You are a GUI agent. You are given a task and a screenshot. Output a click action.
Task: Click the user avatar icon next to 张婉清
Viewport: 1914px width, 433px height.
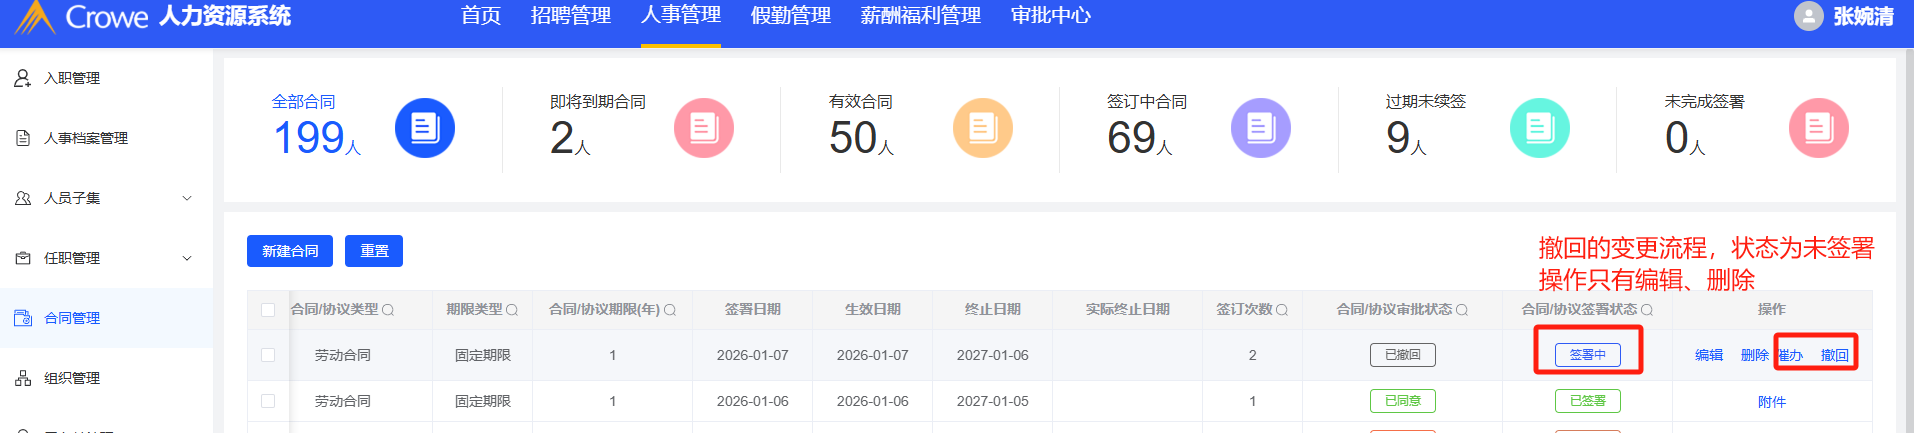1808,16
